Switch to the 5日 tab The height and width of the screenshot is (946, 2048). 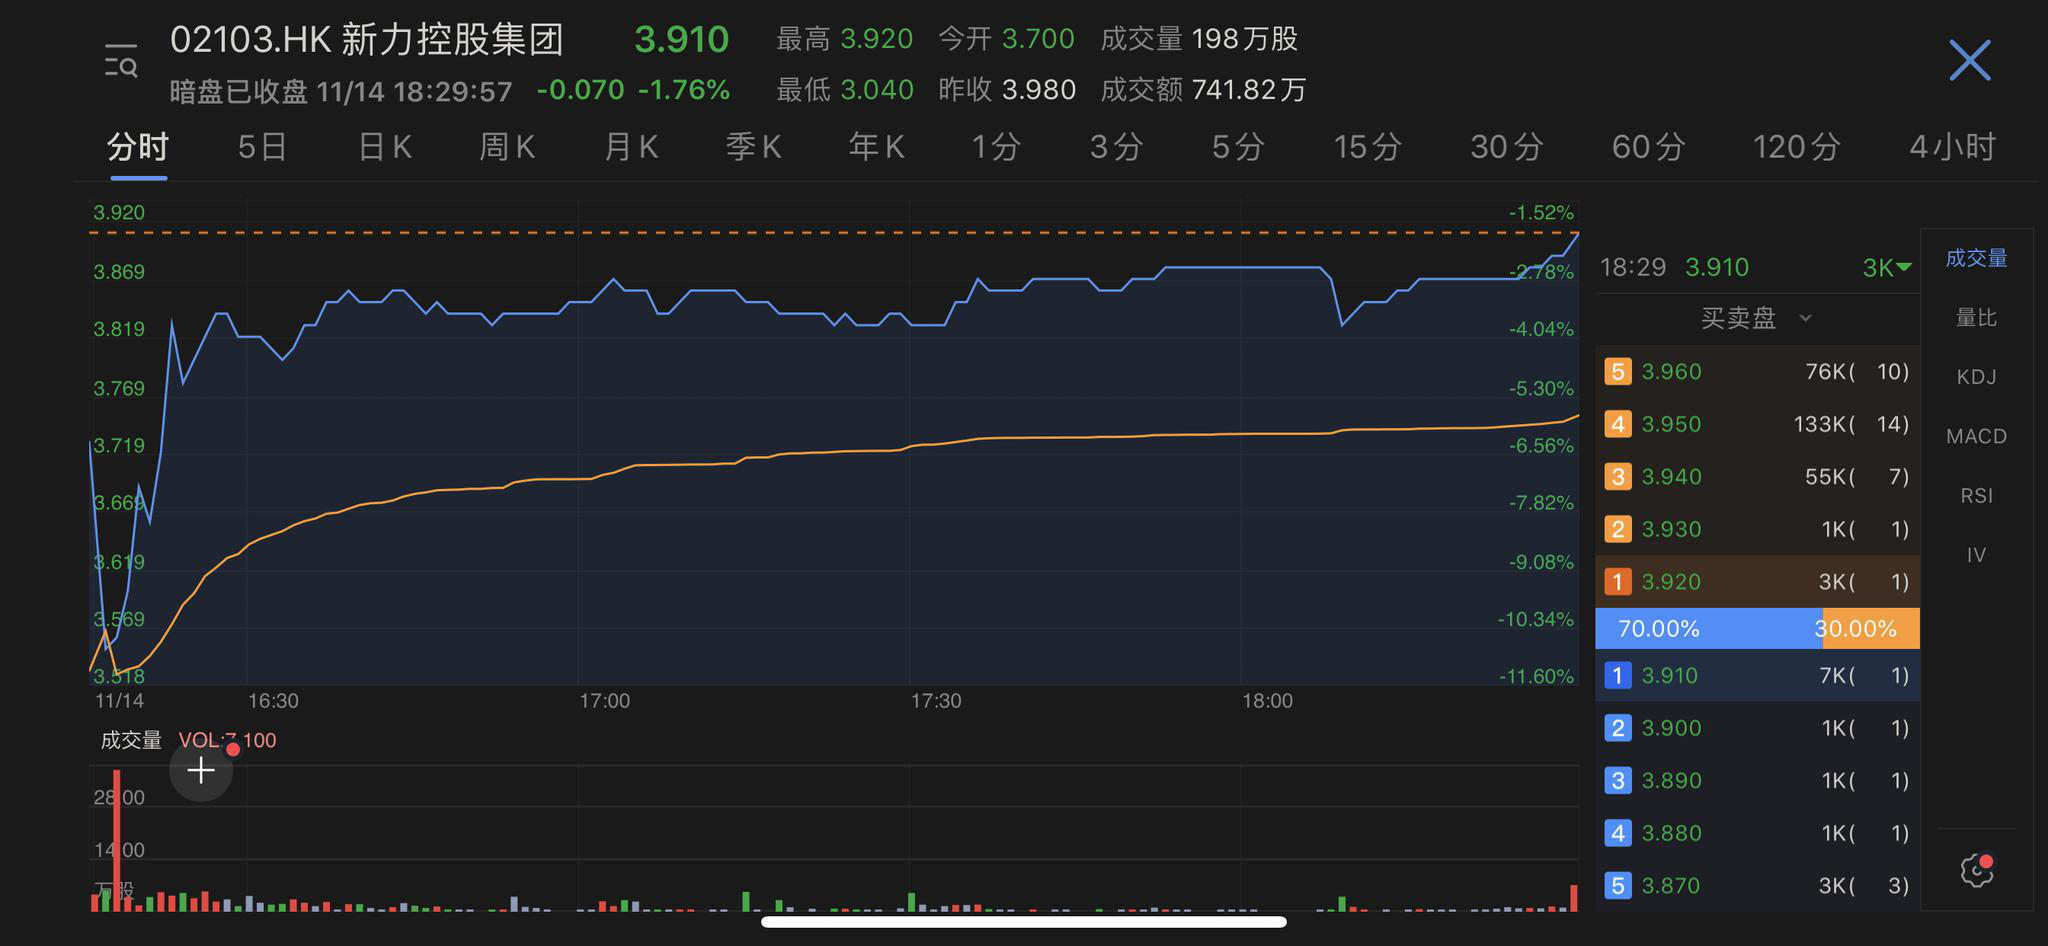[x=262, y=148]
